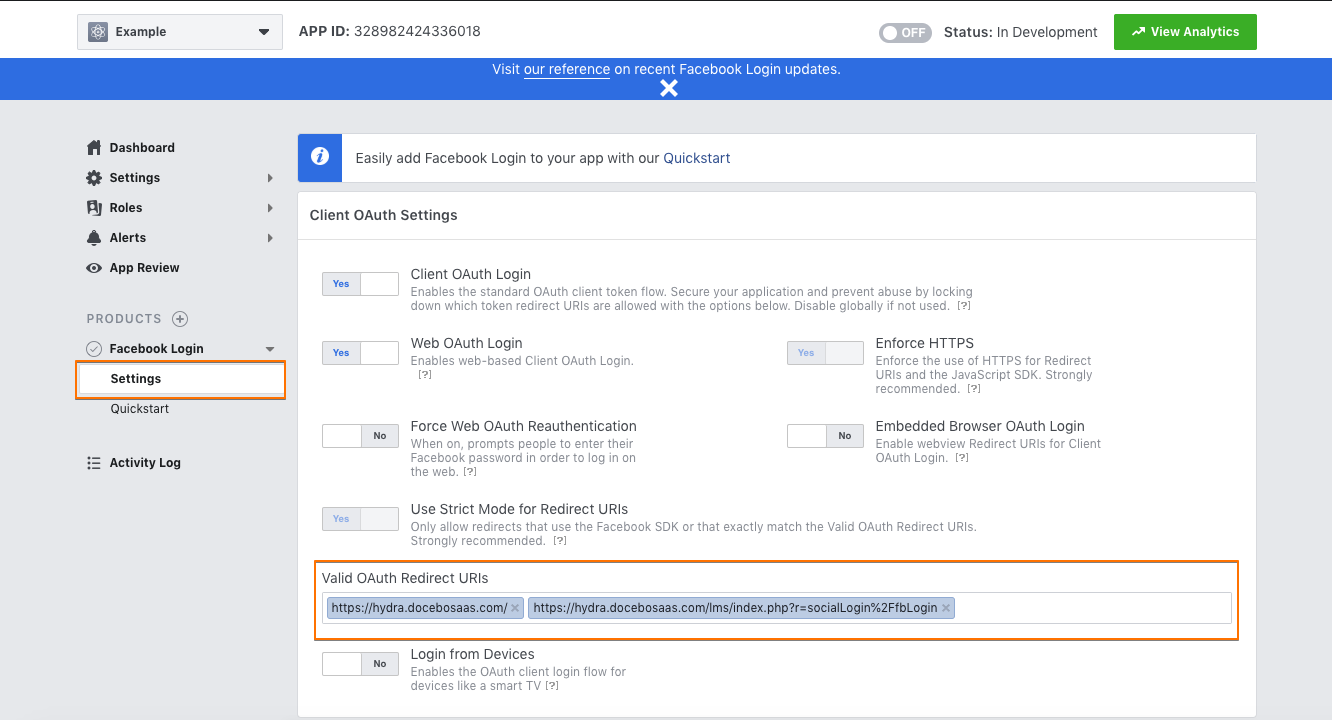Click the Example app atom icon
This screenshot has height=720, width=1332.
click(98, 32)
